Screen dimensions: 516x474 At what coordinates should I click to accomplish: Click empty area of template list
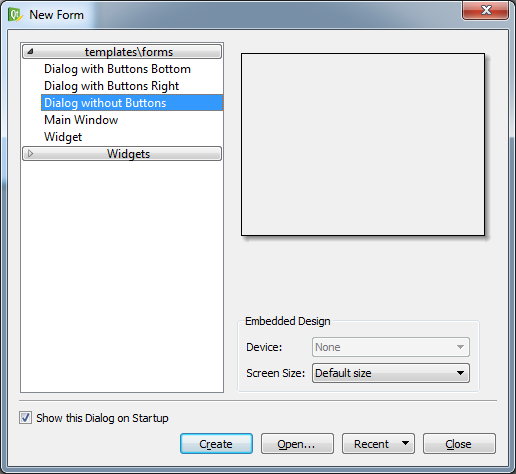point(122,277)
